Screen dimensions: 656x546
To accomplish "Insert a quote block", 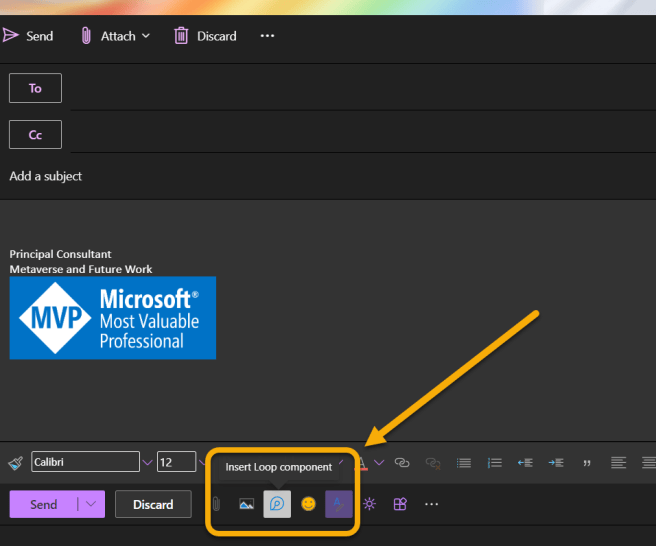I will point(587,463).
